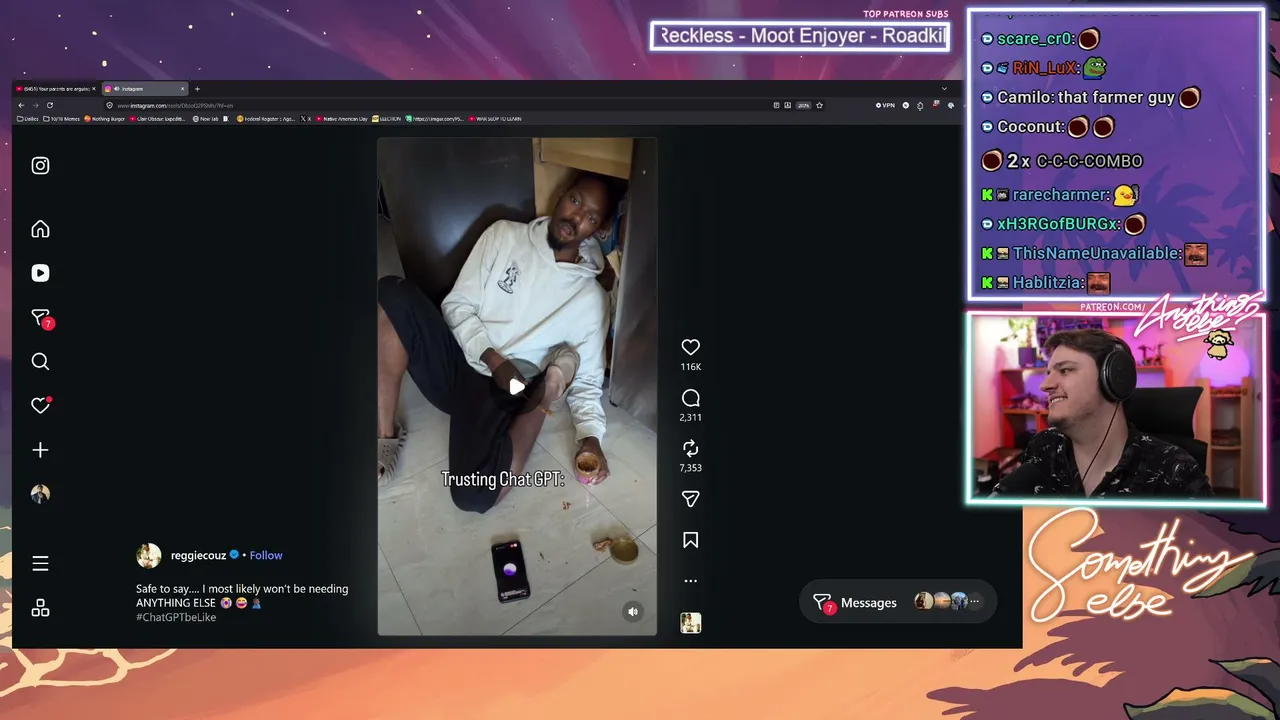Viewport: 1280px width, 720px height.
Task: Like the reel with the heart icon
Action: [690, 347]
